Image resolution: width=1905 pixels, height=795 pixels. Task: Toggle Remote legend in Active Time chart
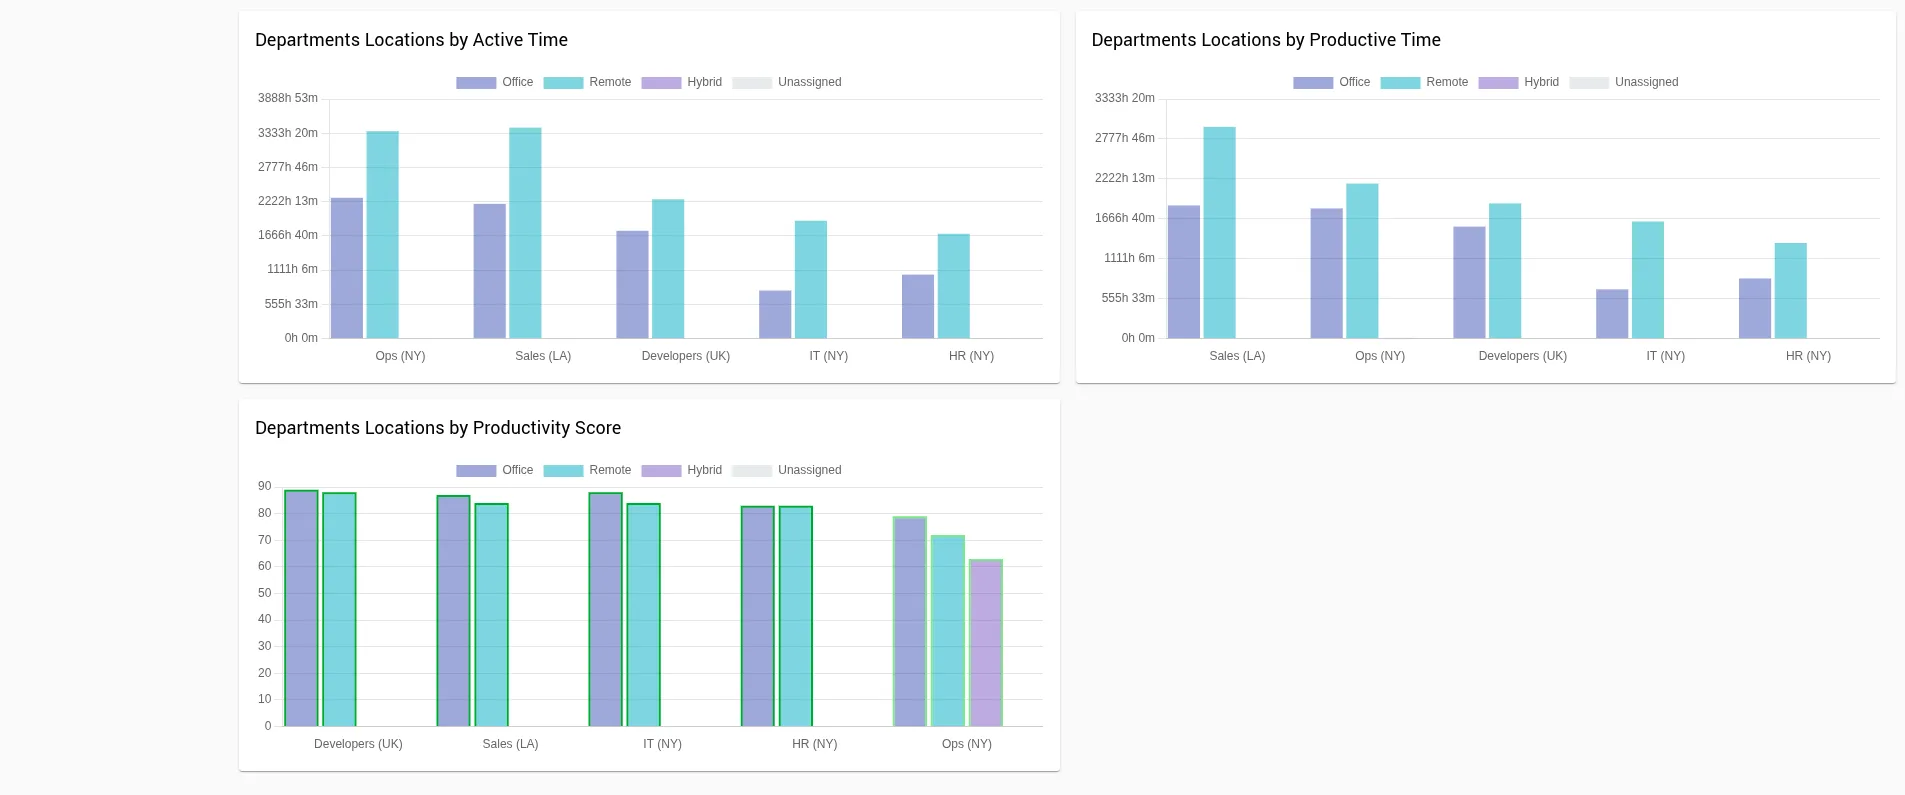(x=587, y=82)
